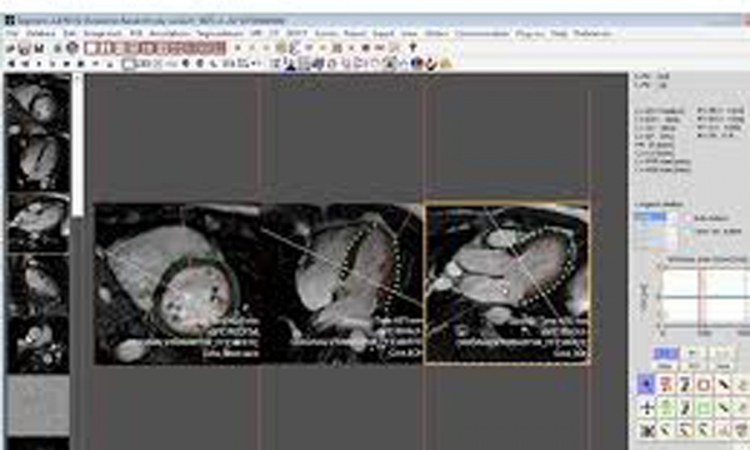Click the first icon in top toolbar

tap(10, 48)
